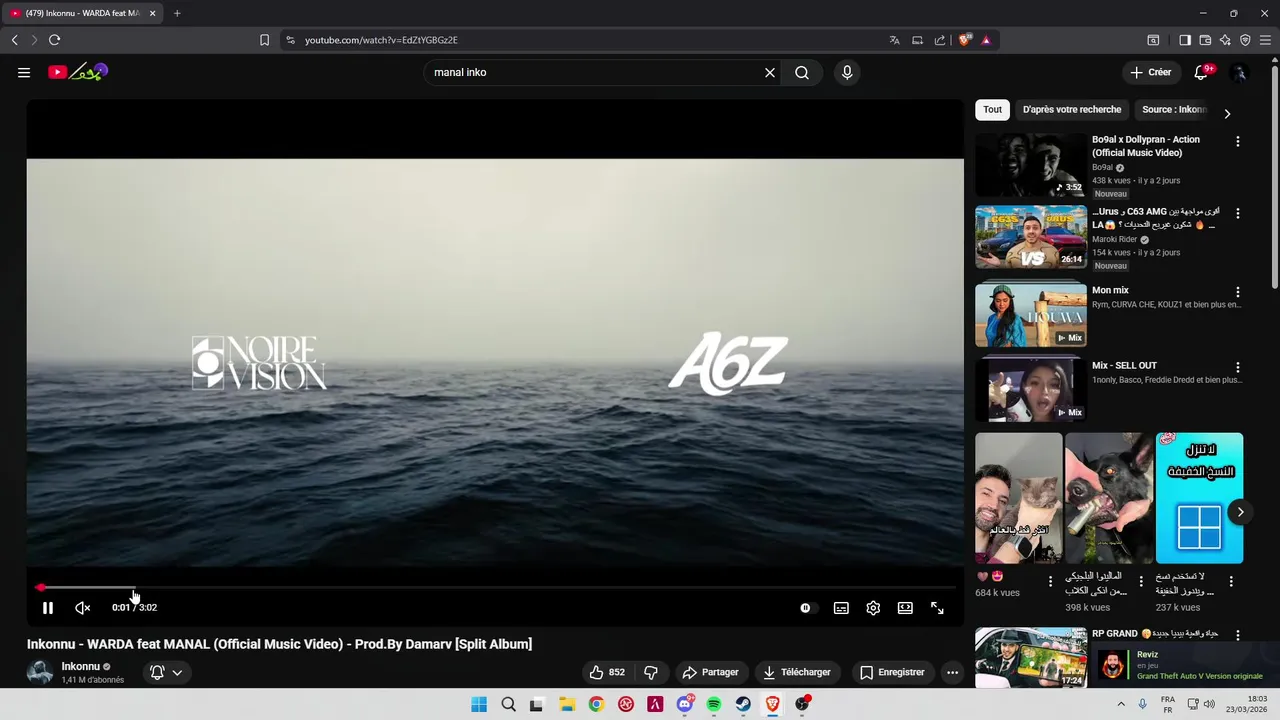1280x720 pixels.
Task: Go to YouTube home via the logo
Action: 78,72
